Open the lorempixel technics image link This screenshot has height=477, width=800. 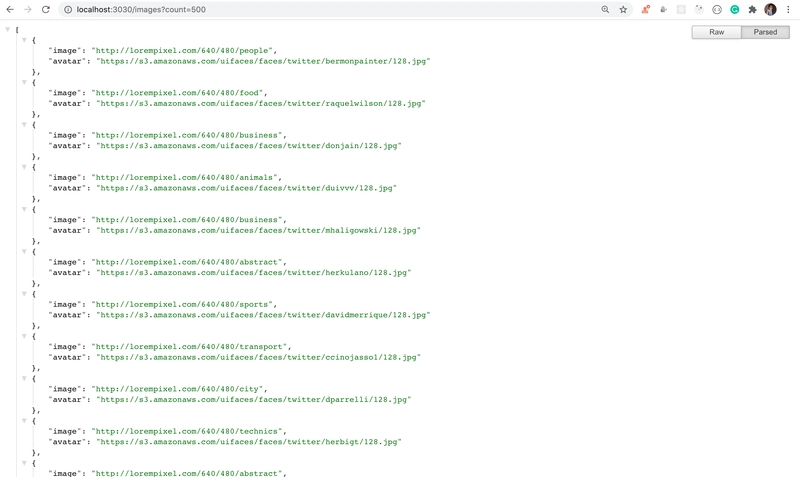(x=187, y=432)
